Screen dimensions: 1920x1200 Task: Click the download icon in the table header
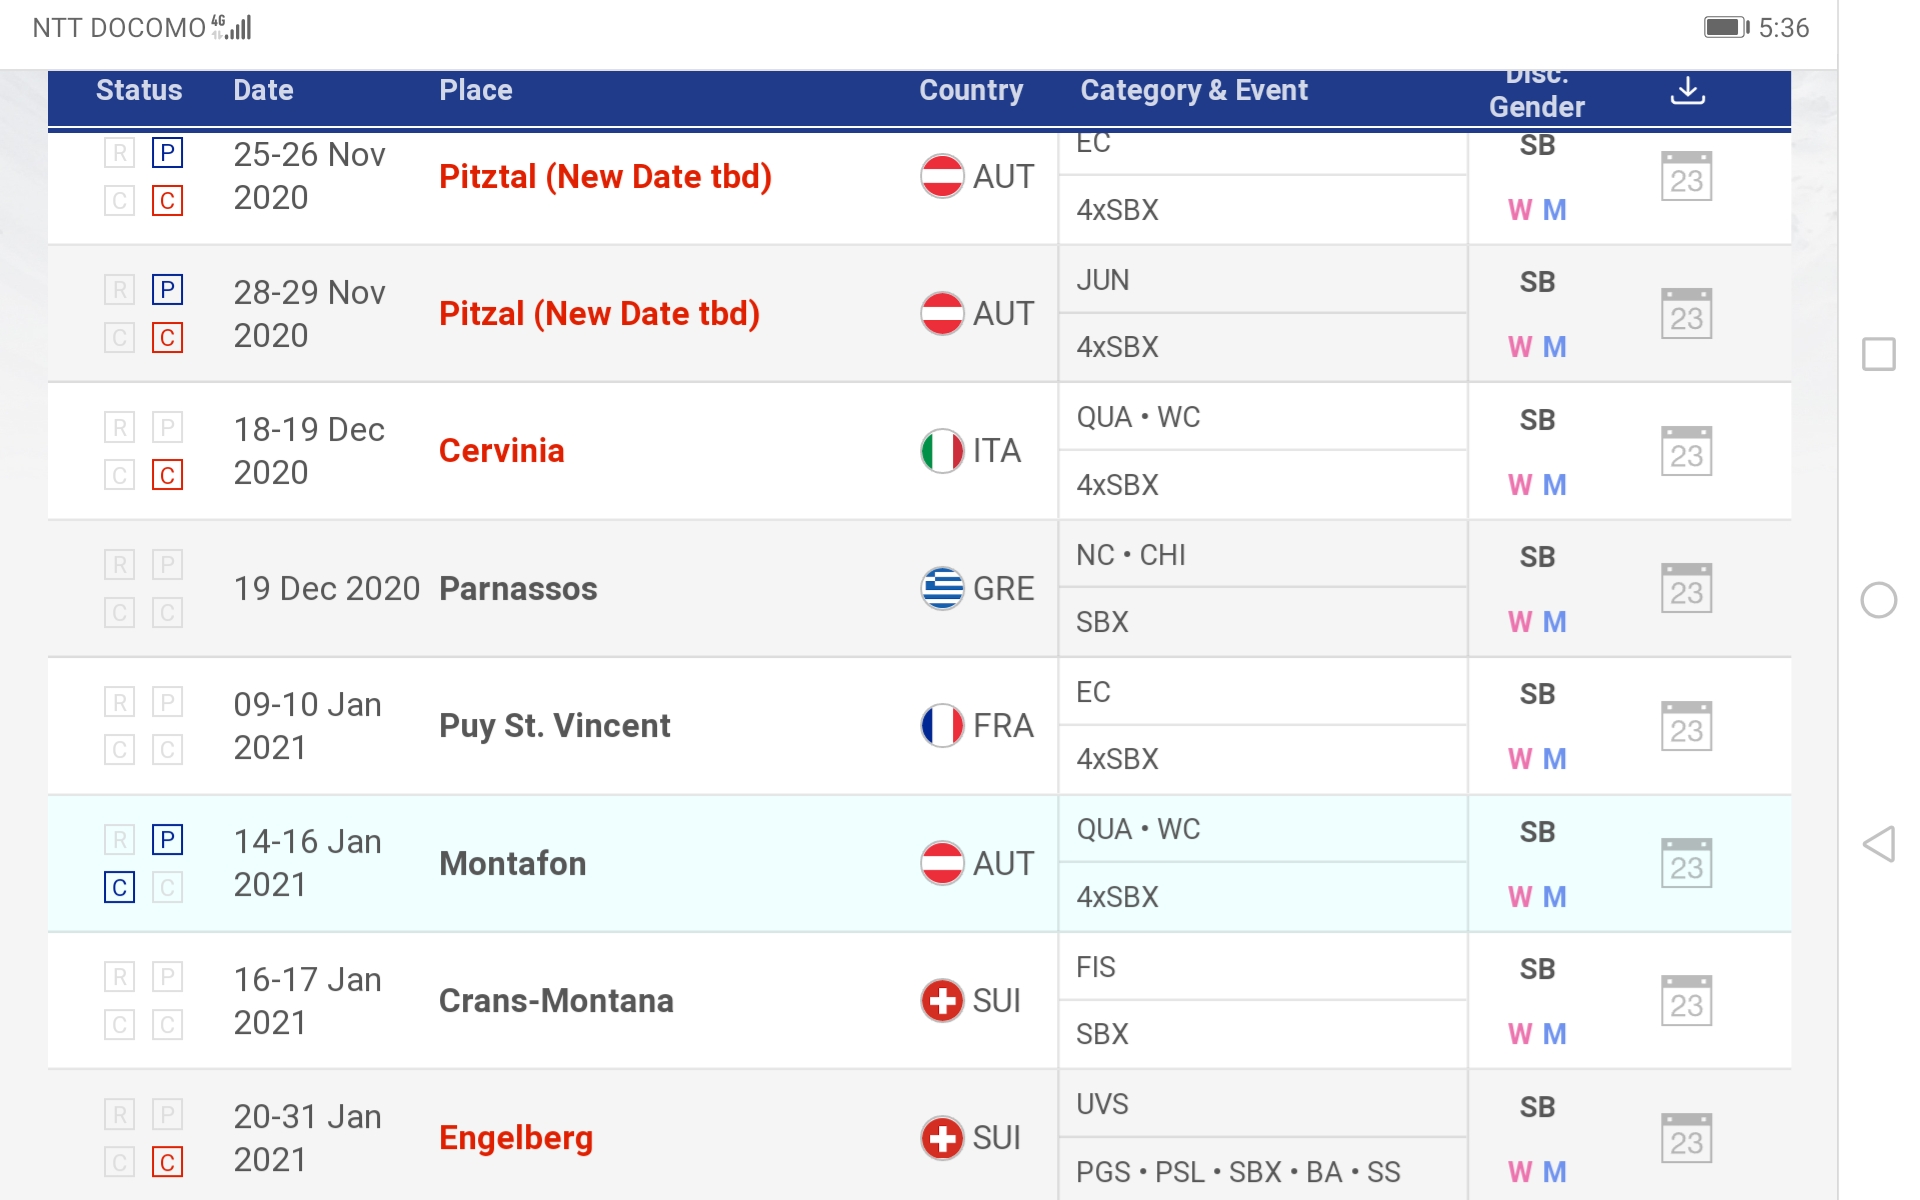pos(1687,91)
